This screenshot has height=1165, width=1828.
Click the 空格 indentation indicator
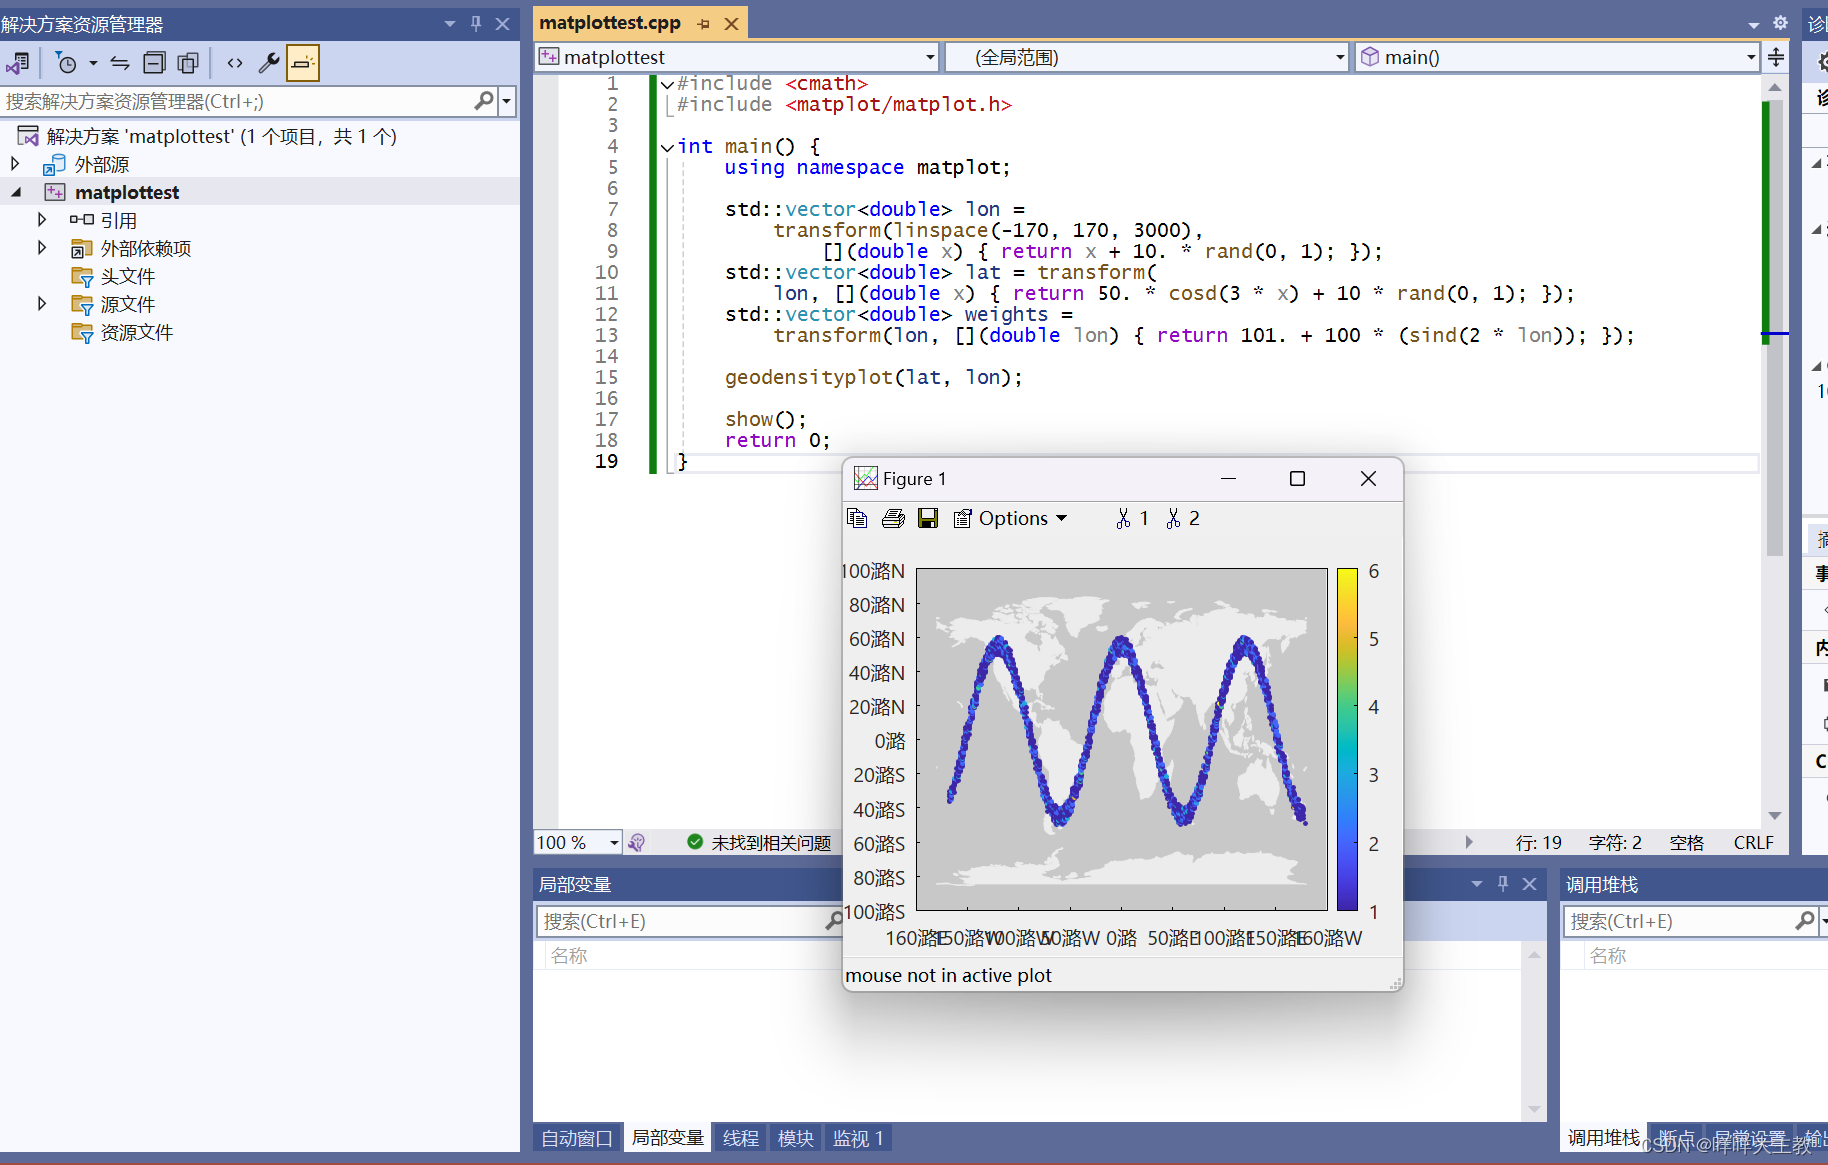tap(1686, 843)
